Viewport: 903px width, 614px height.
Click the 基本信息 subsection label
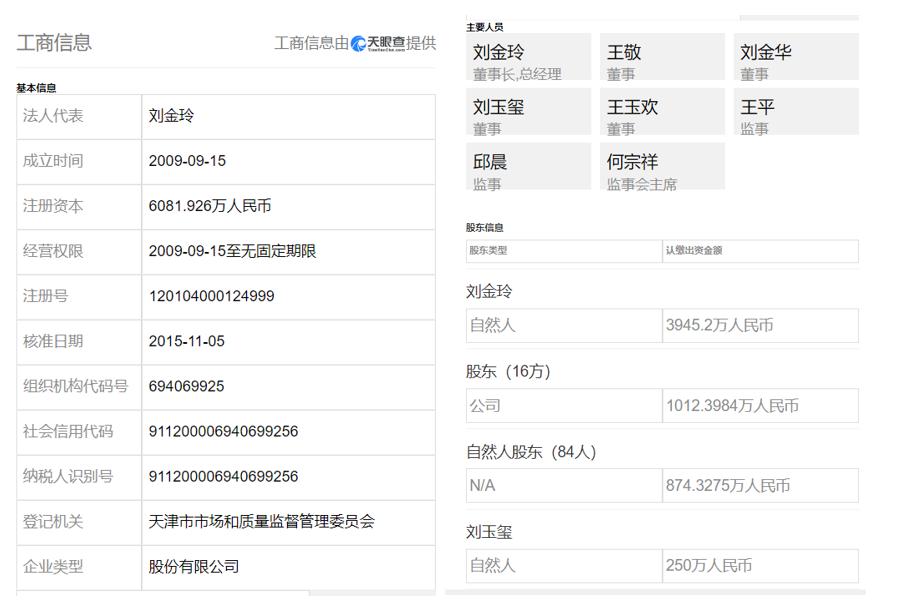pos(37,87)
